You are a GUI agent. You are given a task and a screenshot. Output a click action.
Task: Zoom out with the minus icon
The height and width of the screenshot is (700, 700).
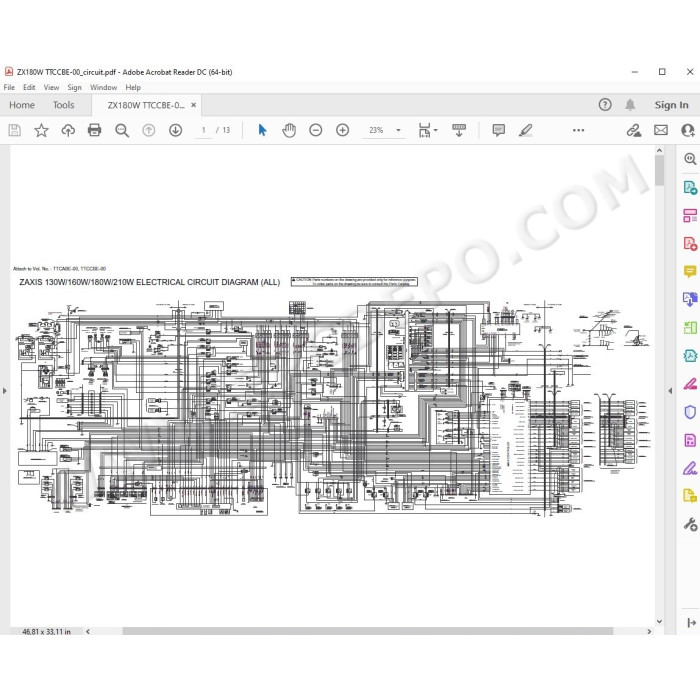(x=316, y=130)
